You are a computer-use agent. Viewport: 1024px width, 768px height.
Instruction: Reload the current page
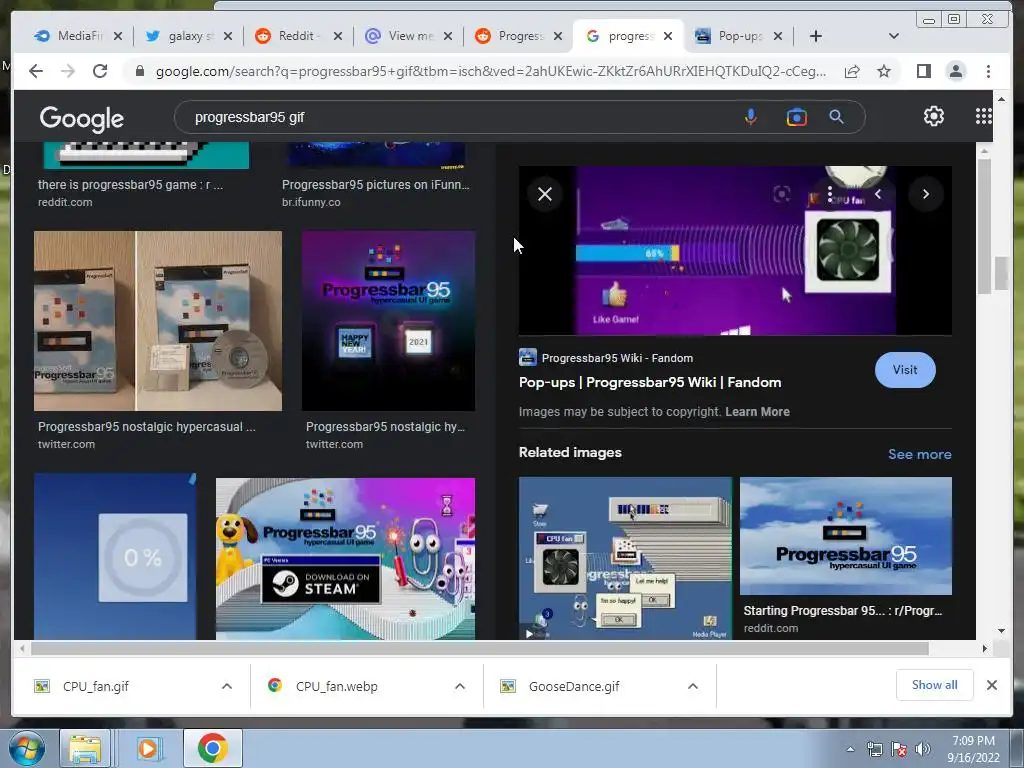(100, 71)
